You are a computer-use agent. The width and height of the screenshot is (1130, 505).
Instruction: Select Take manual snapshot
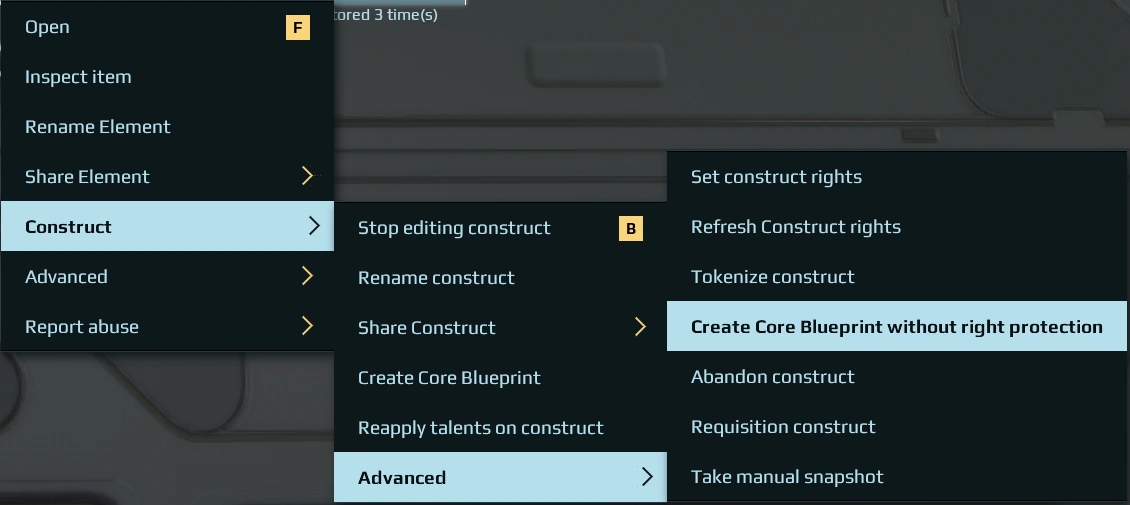[787, 477]
